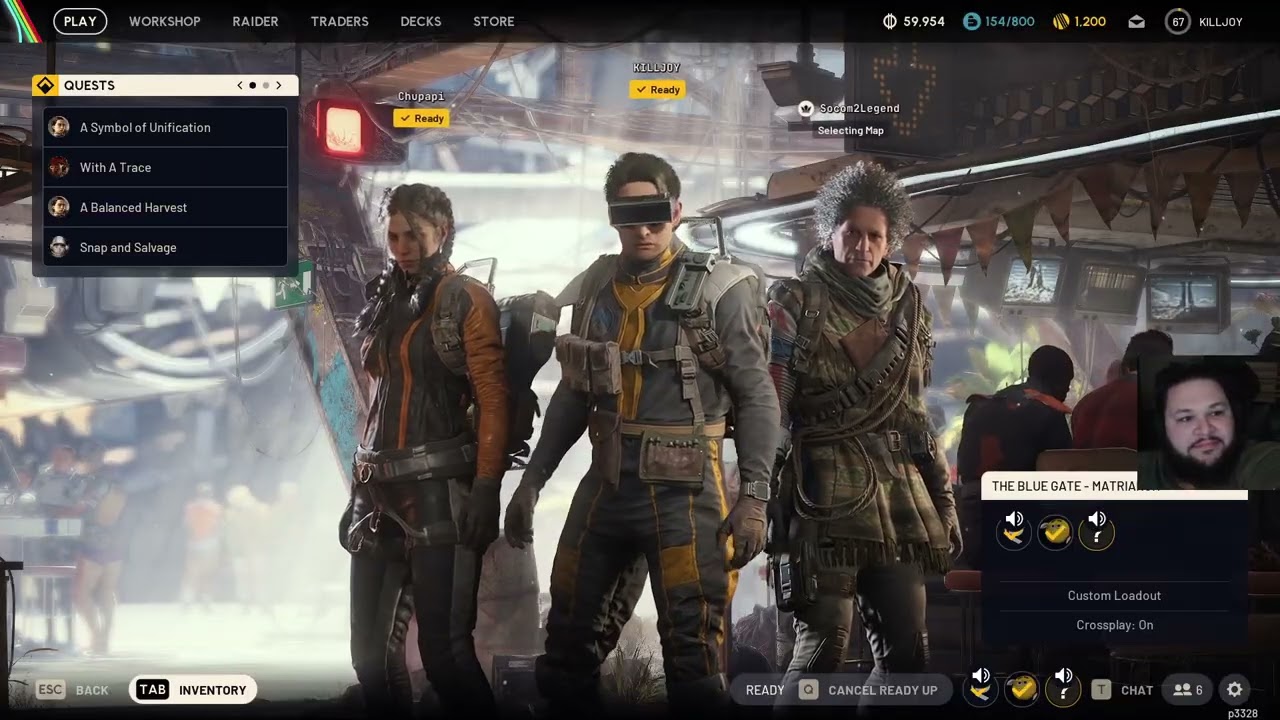Image resolution: width=1280 pixels, height=720 pixels.
Task: Toggle the Crossplay: On setting
Action: pos(1114,625)
